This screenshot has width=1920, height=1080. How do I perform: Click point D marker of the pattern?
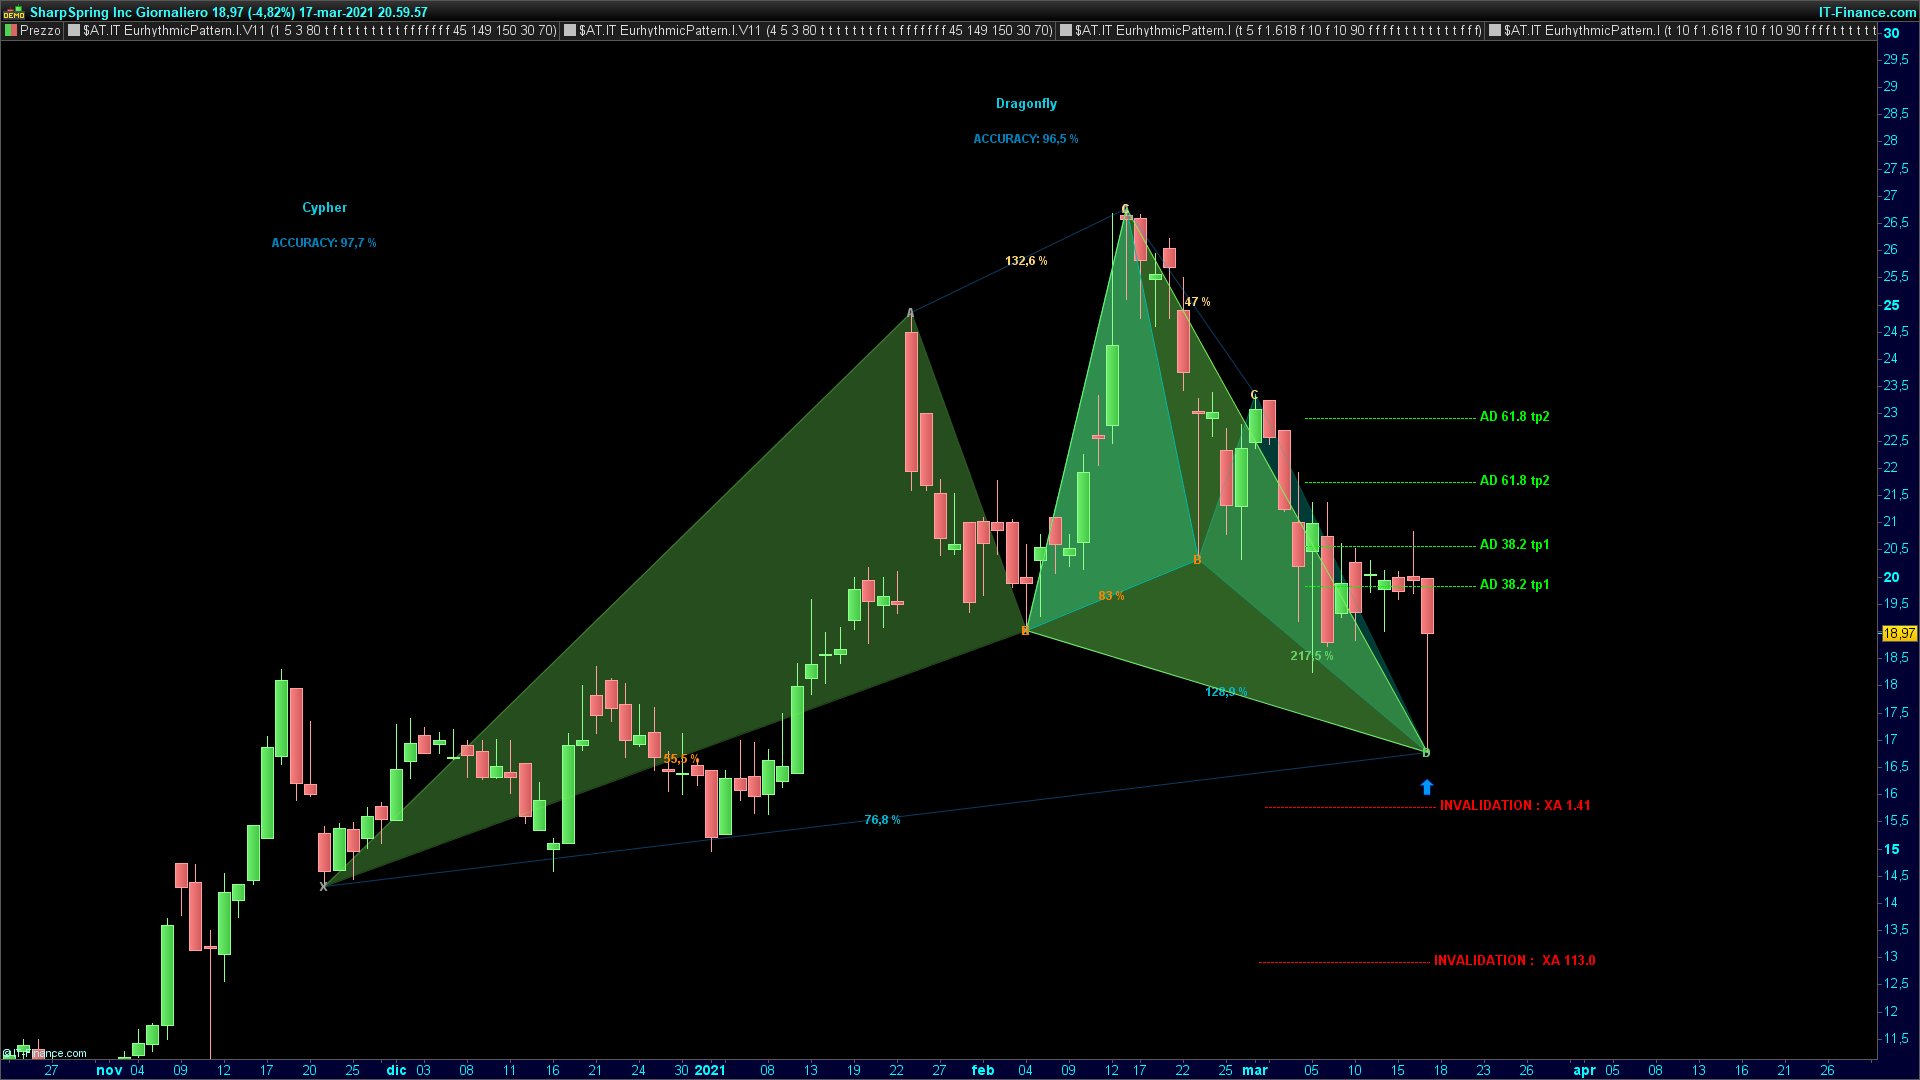[x=1426, y=753]
